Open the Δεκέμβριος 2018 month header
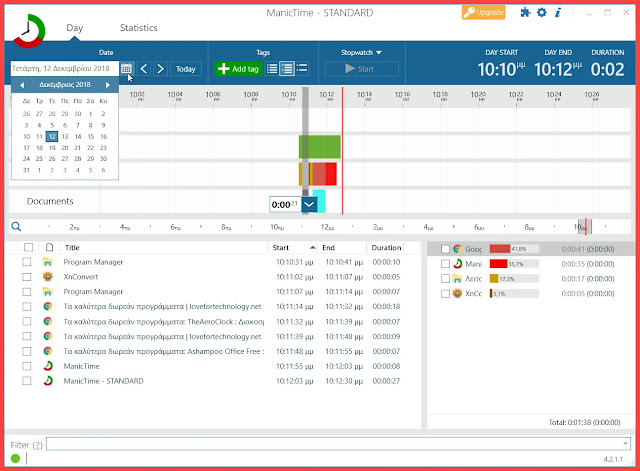 pyautogui.click(x=65, y=84)
